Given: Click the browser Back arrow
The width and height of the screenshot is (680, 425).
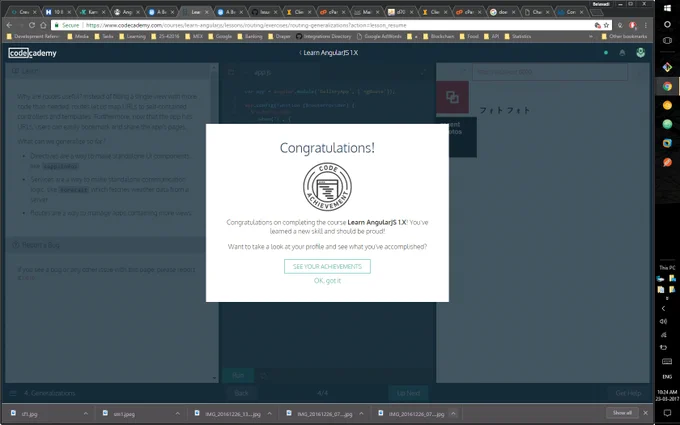Looking at the screenshot, I should [x=10, y=25].
